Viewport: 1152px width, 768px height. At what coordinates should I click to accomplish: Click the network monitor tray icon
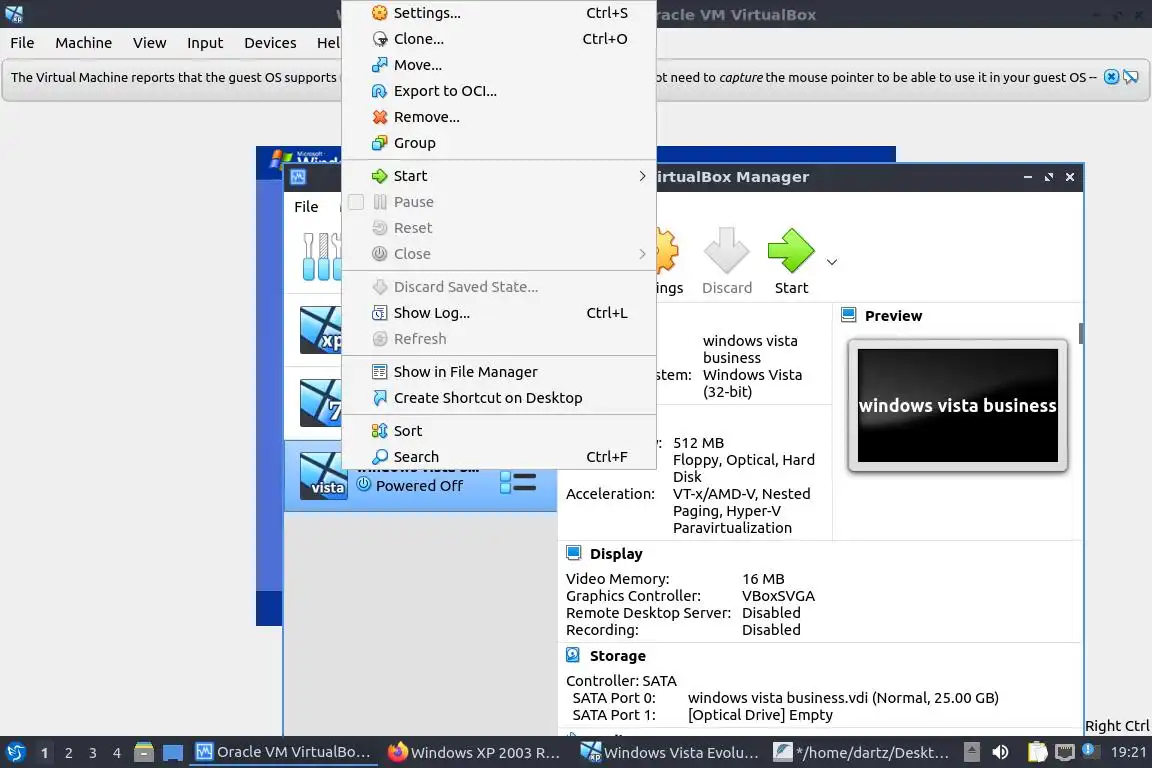pos(1065,753)
